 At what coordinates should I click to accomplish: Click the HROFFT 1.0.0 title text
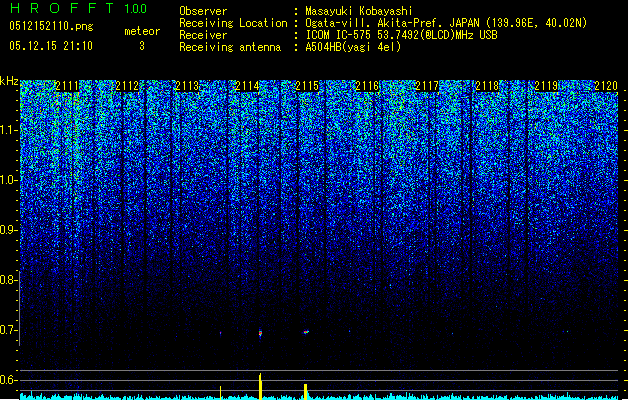(78, 8)
